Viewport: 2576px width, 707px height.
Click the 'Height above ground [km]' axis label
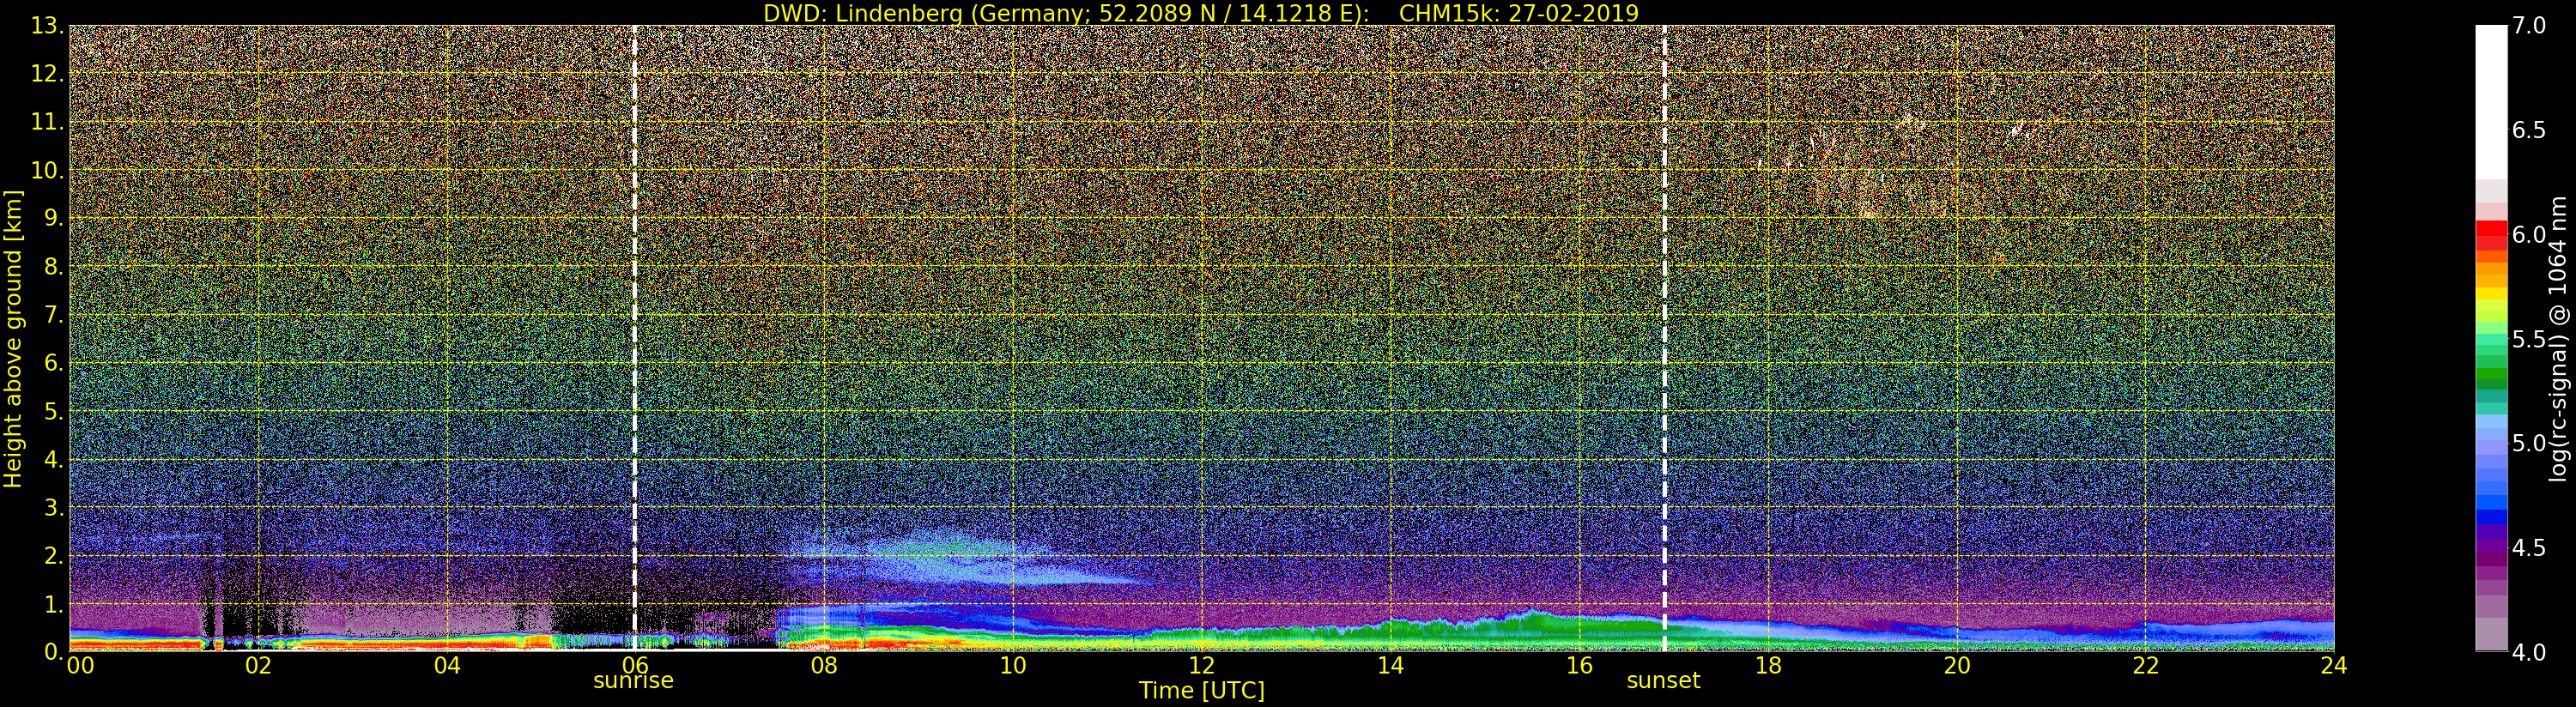[13, 338]
